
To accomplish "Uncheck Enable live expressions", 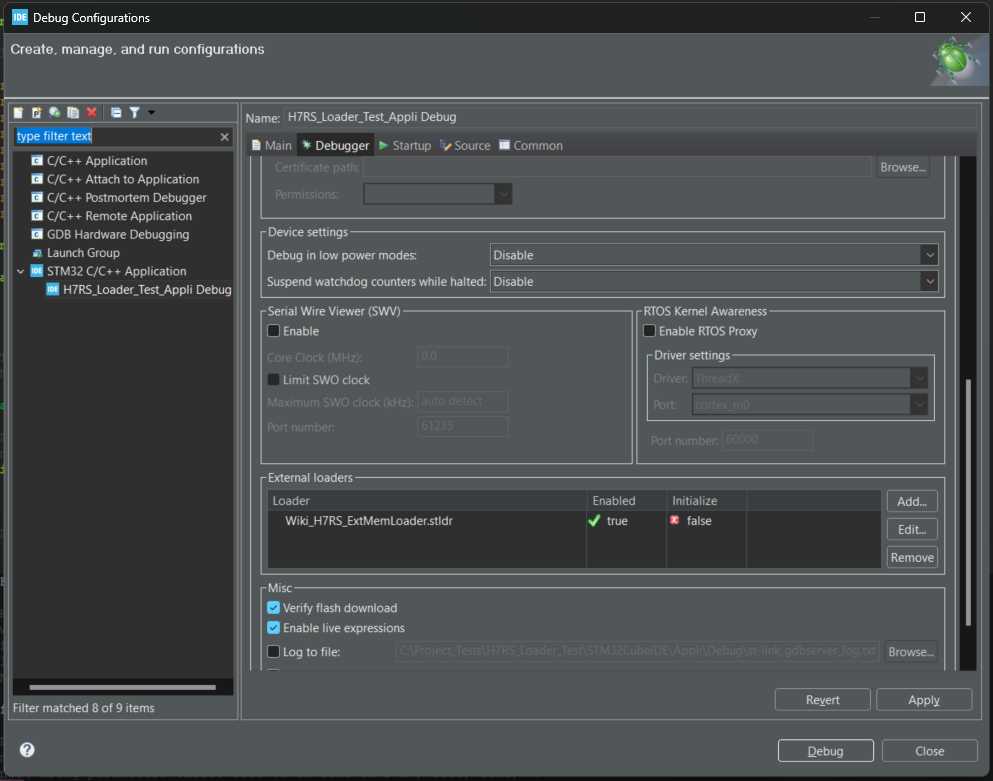I will click(x=274, y=628).
